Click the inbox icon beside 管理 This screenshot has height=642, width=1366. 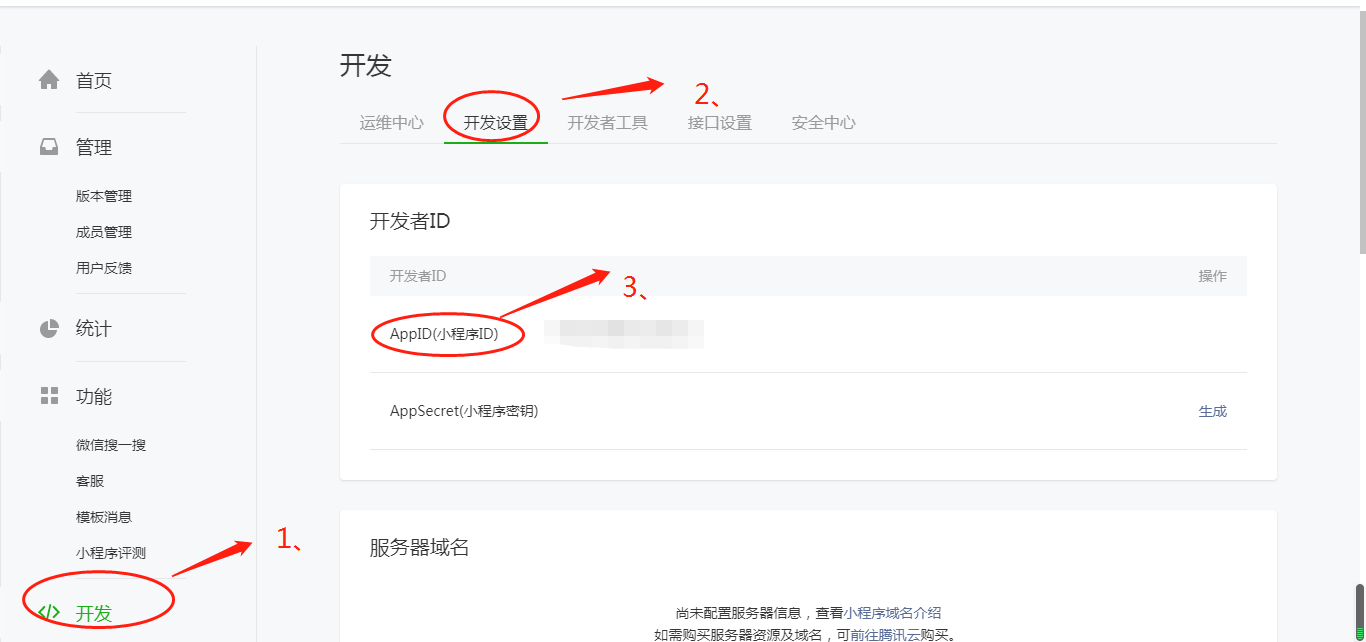coord(49,147)
